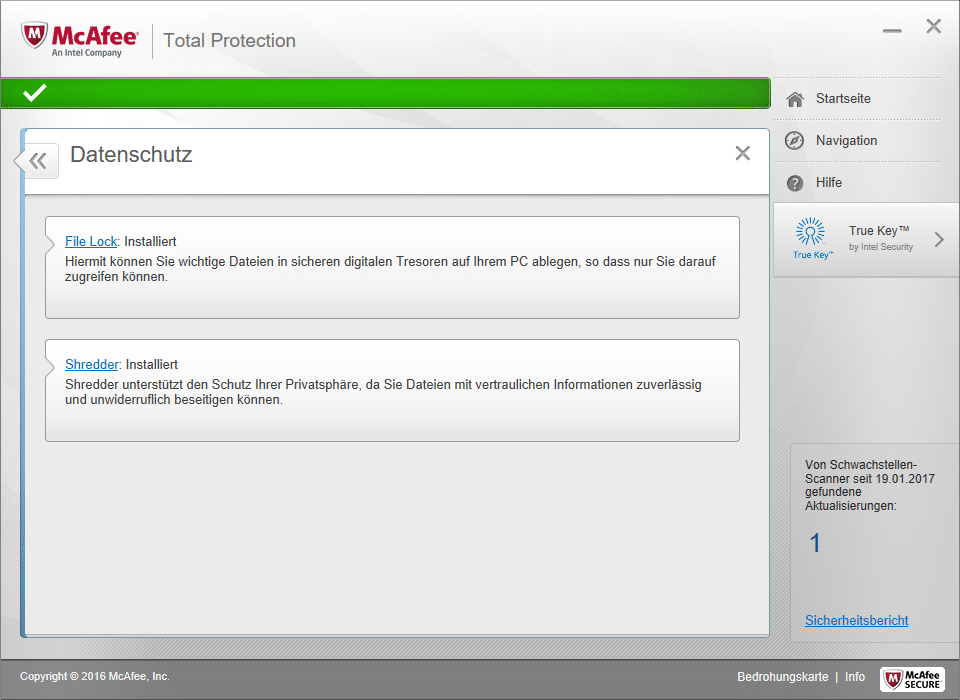
Task: Click the Hilfe question mark icon
Action: click(795, 183)
